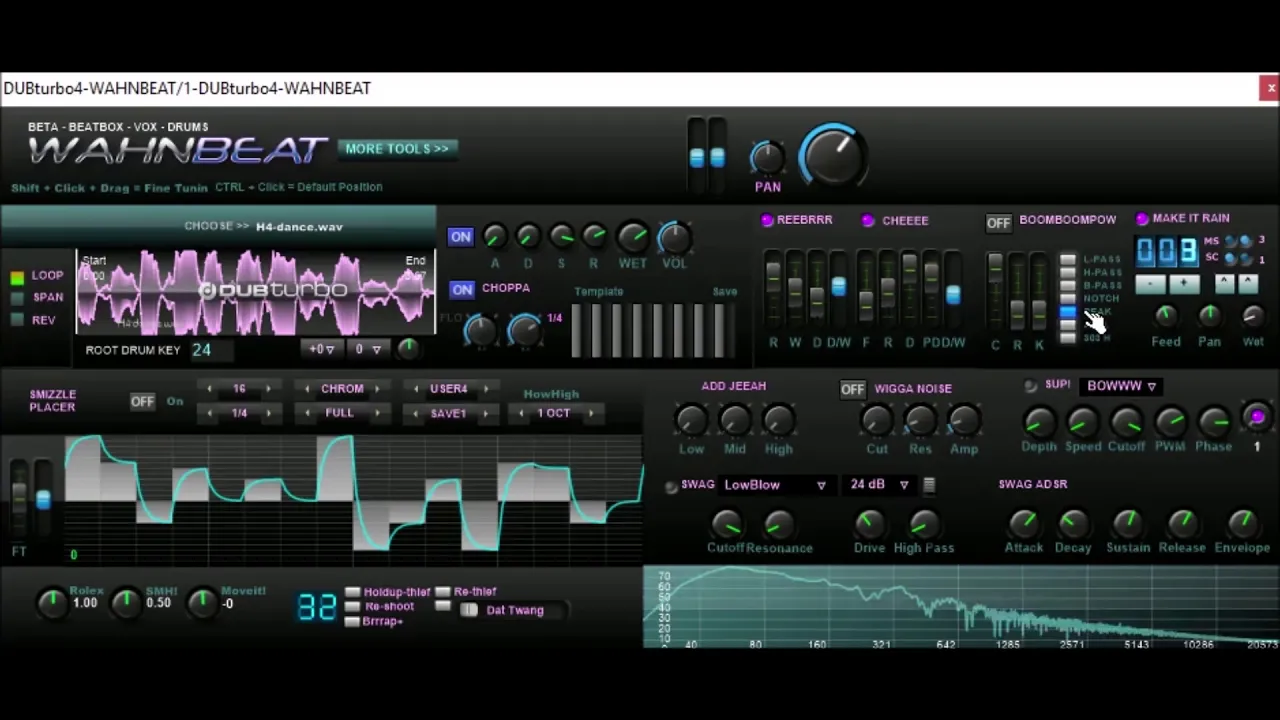Click right arrow of FULL selector

(377, 413)
